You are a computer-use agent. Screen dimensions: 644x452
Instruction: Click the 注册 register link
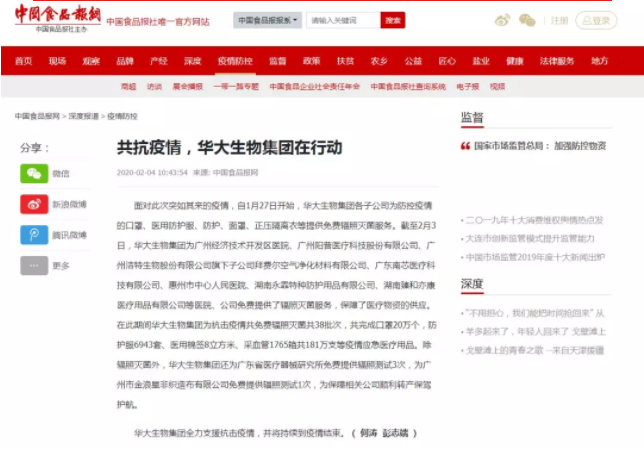pyautogui.click(x=559, y=20)
